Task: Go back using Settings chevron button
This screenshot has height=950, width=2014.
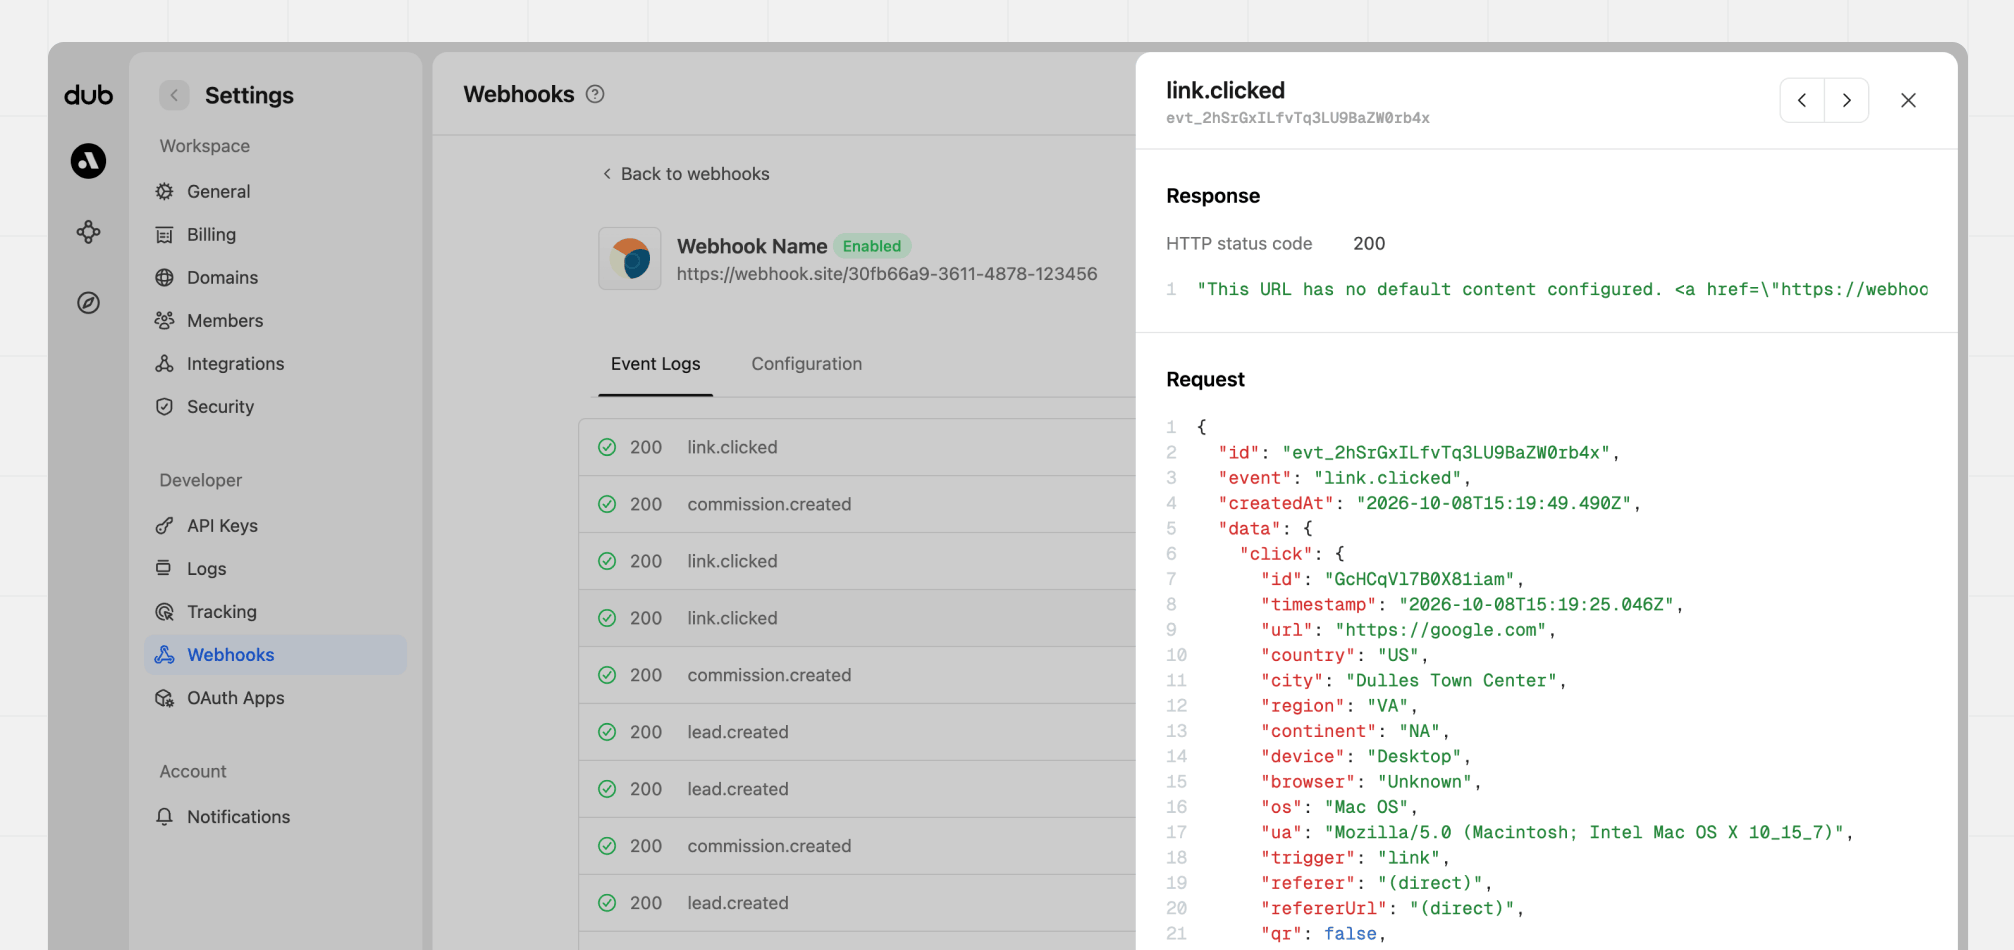Action: pyautogui.click(x=174, y=95)
